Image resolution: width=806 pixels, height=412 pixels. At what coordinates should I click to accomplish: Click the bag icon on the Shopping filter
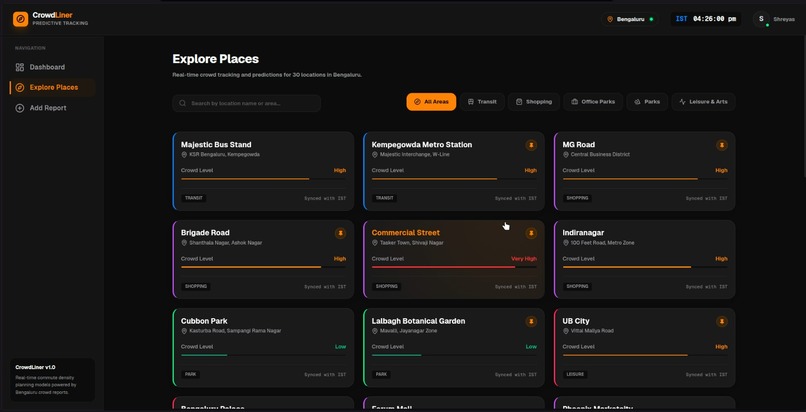pyautogui.click(x=519, y=102)
